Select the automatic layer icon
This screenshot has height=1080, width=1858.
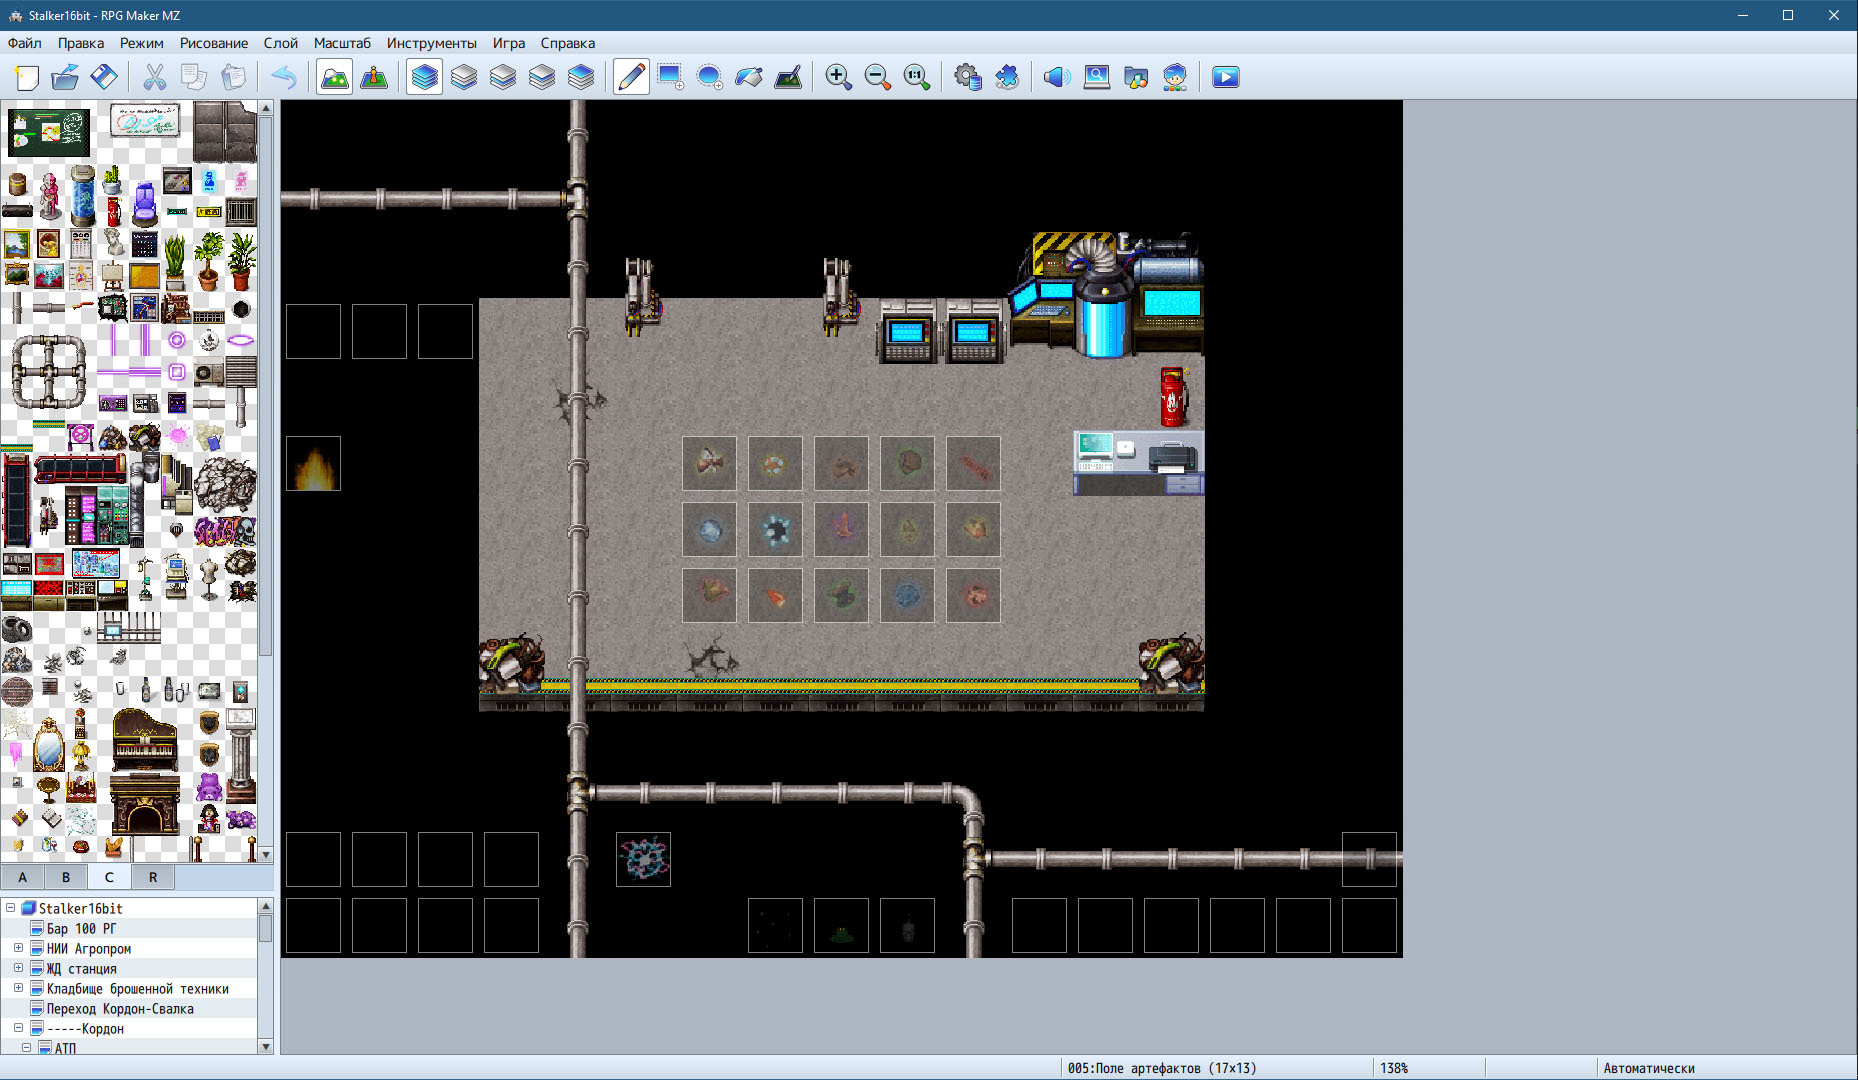click(x=425, y=77)
